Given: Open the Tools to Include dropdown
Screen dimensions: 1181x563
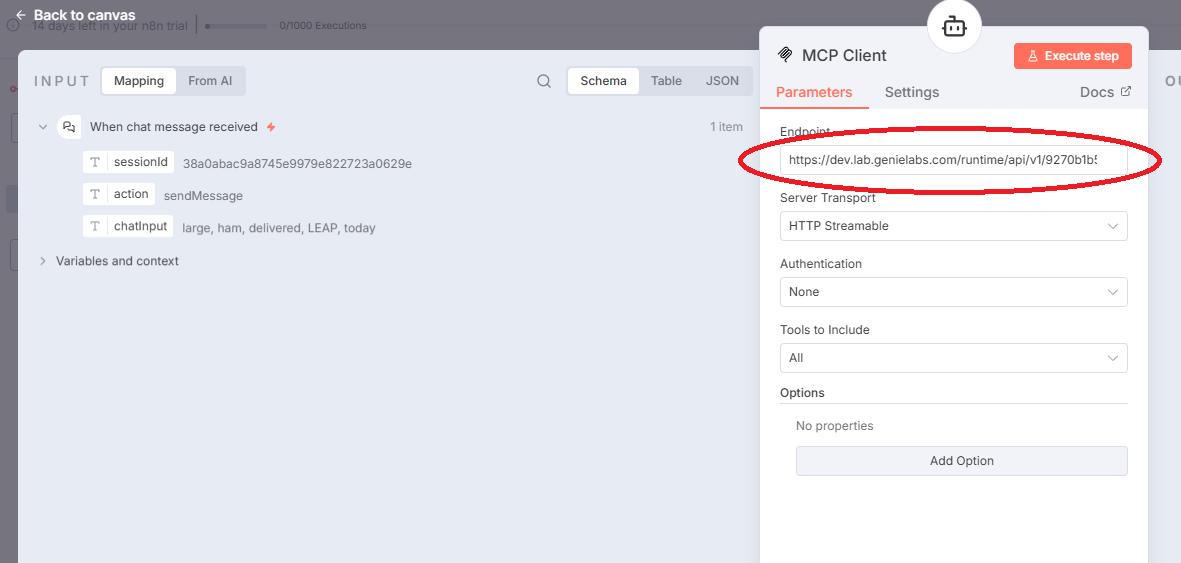Looking at the screenshot, I should click(x=954, y=358).
